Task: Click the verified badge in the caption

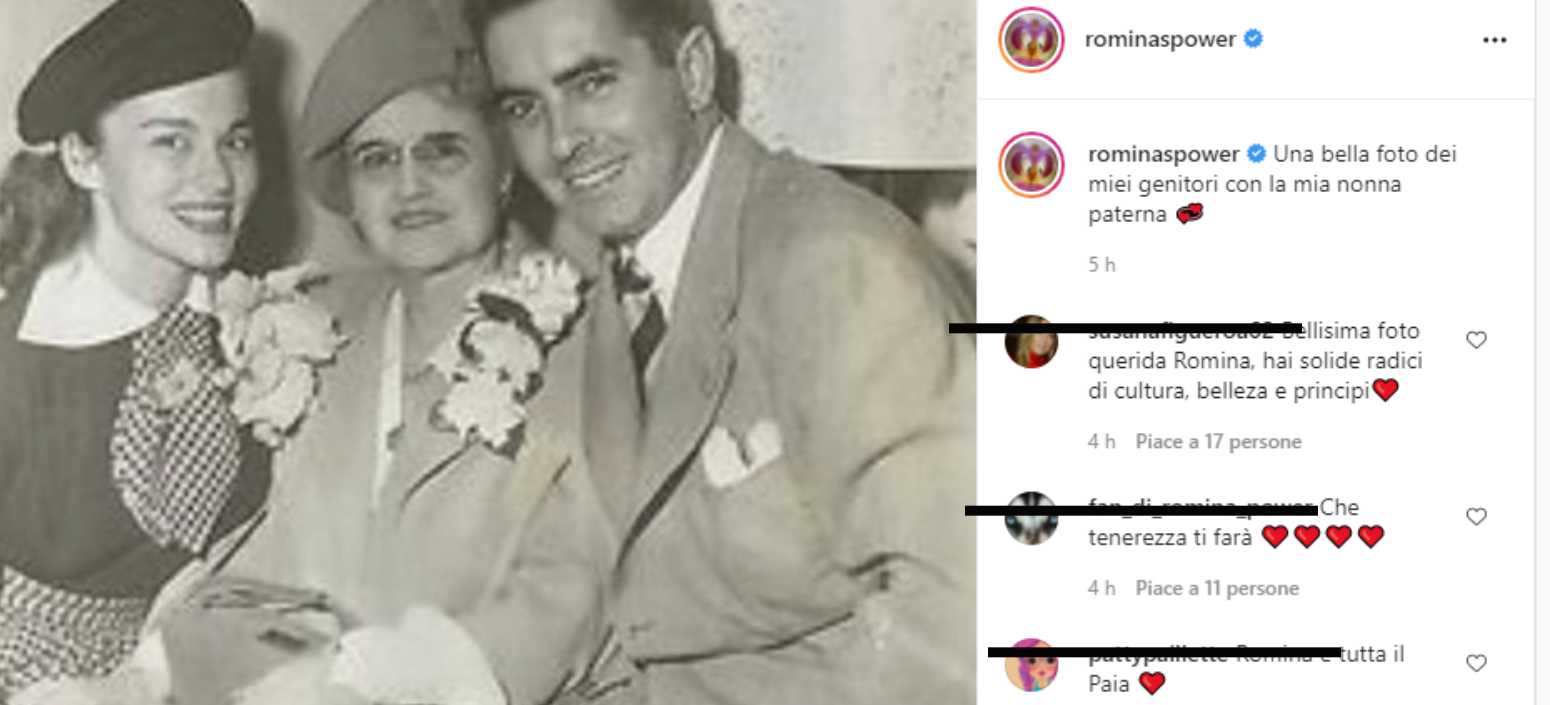Action: tap(1256, 155)
